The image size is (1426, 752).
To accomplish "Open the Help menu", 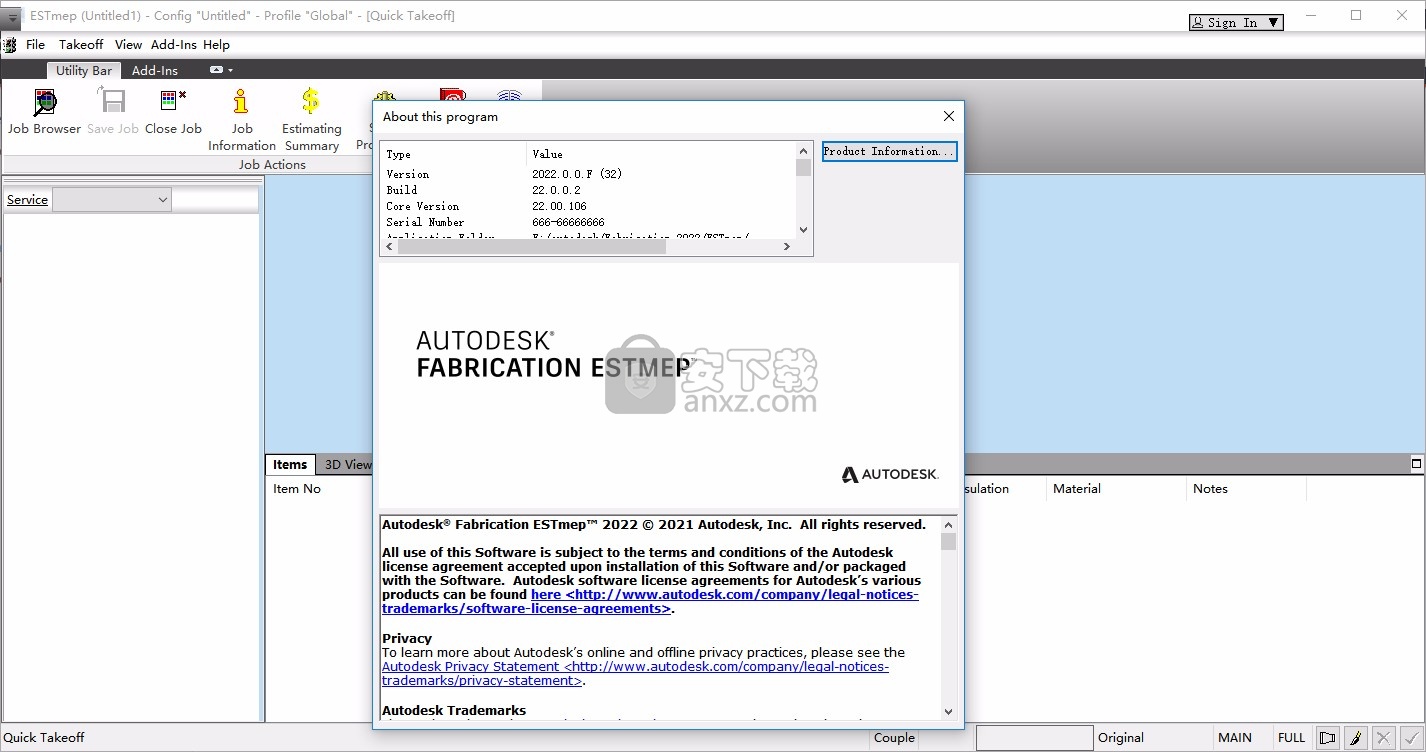I will 217,45.
